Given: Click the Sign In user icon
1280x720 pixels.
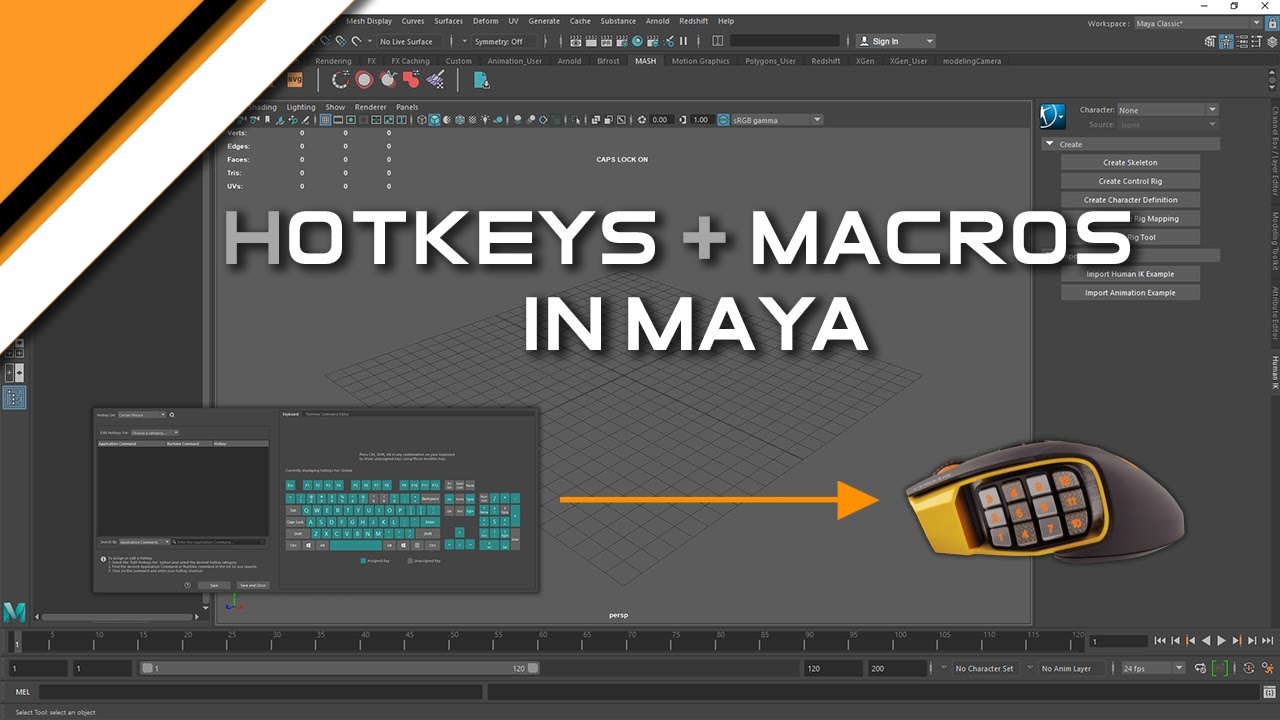Looking at the screenshot, I should 864,41.
